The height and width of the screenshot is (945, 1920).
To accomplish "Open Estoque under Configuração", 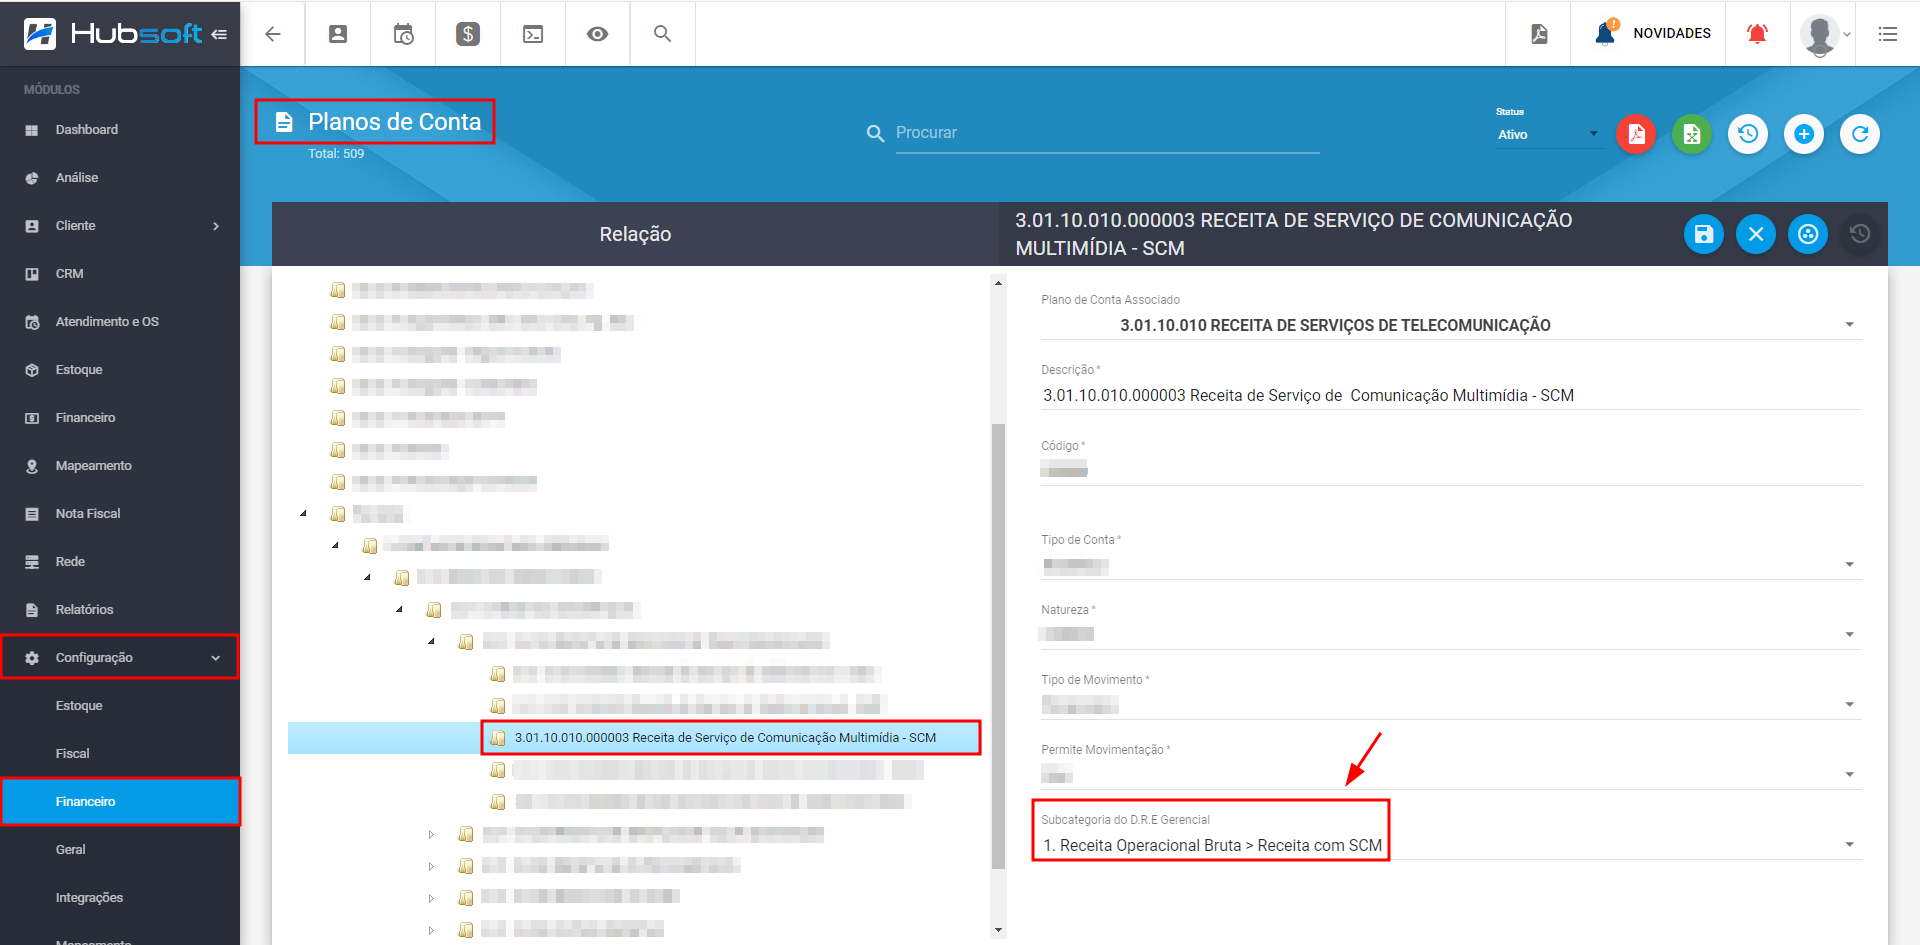I will (120, 706).
